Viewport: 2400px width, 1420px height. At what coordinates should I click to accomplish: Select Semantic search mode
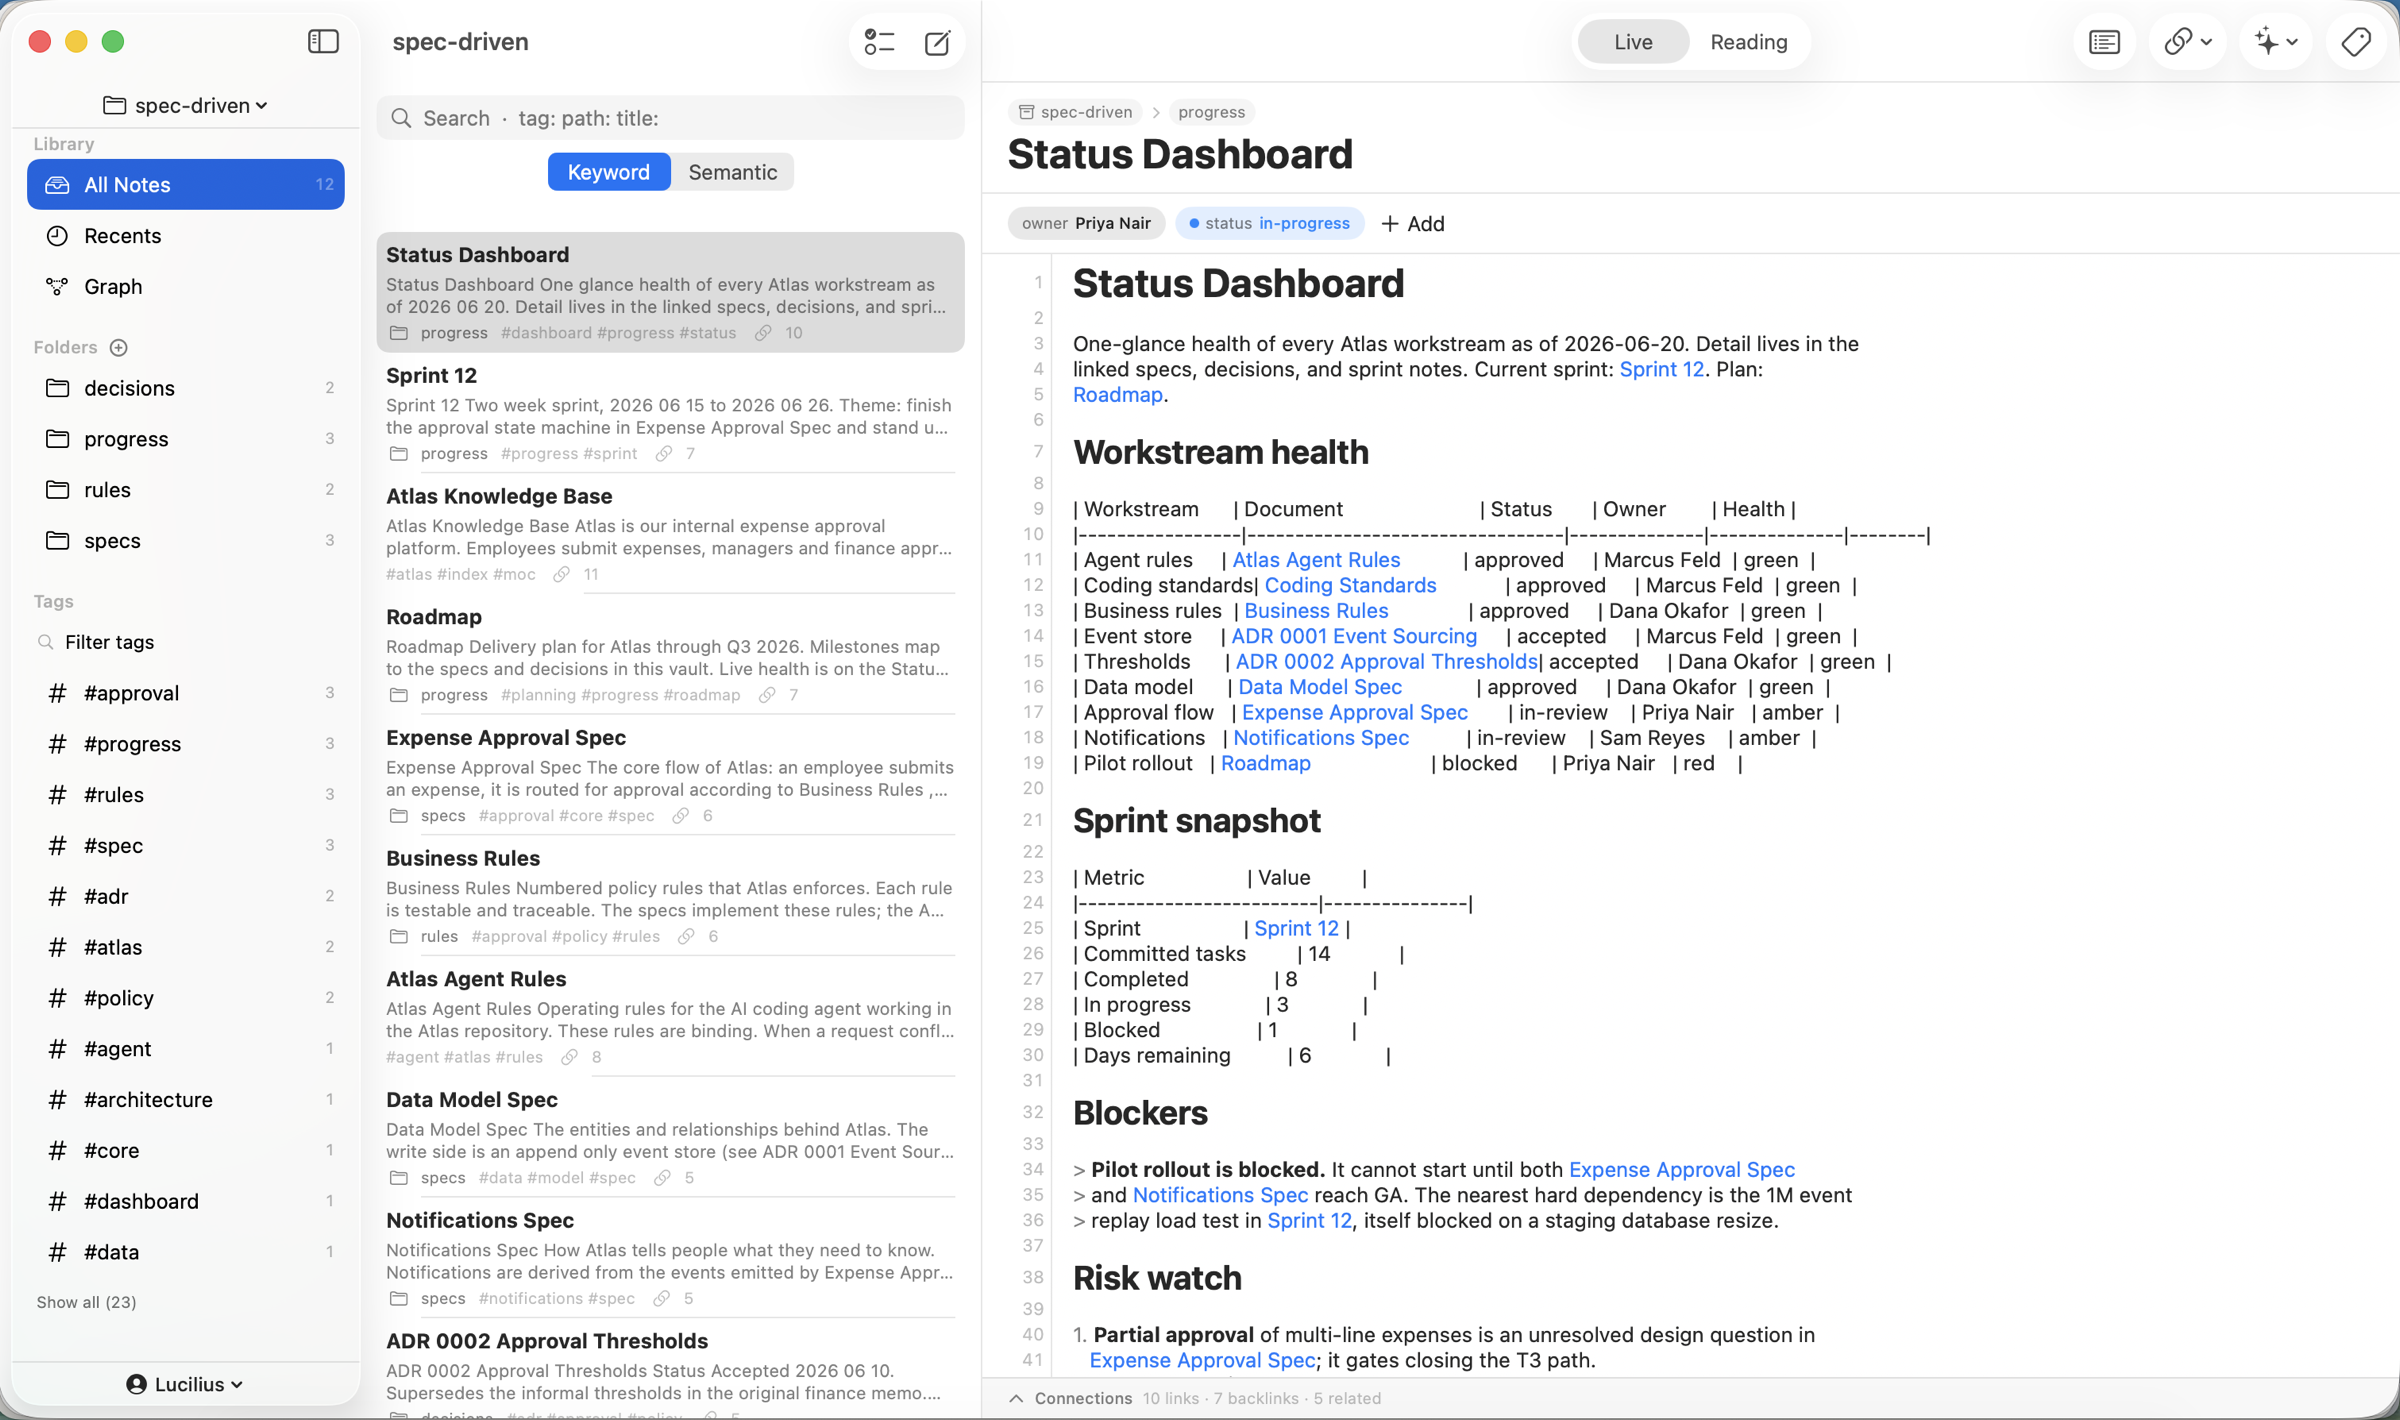pos(732,172)
